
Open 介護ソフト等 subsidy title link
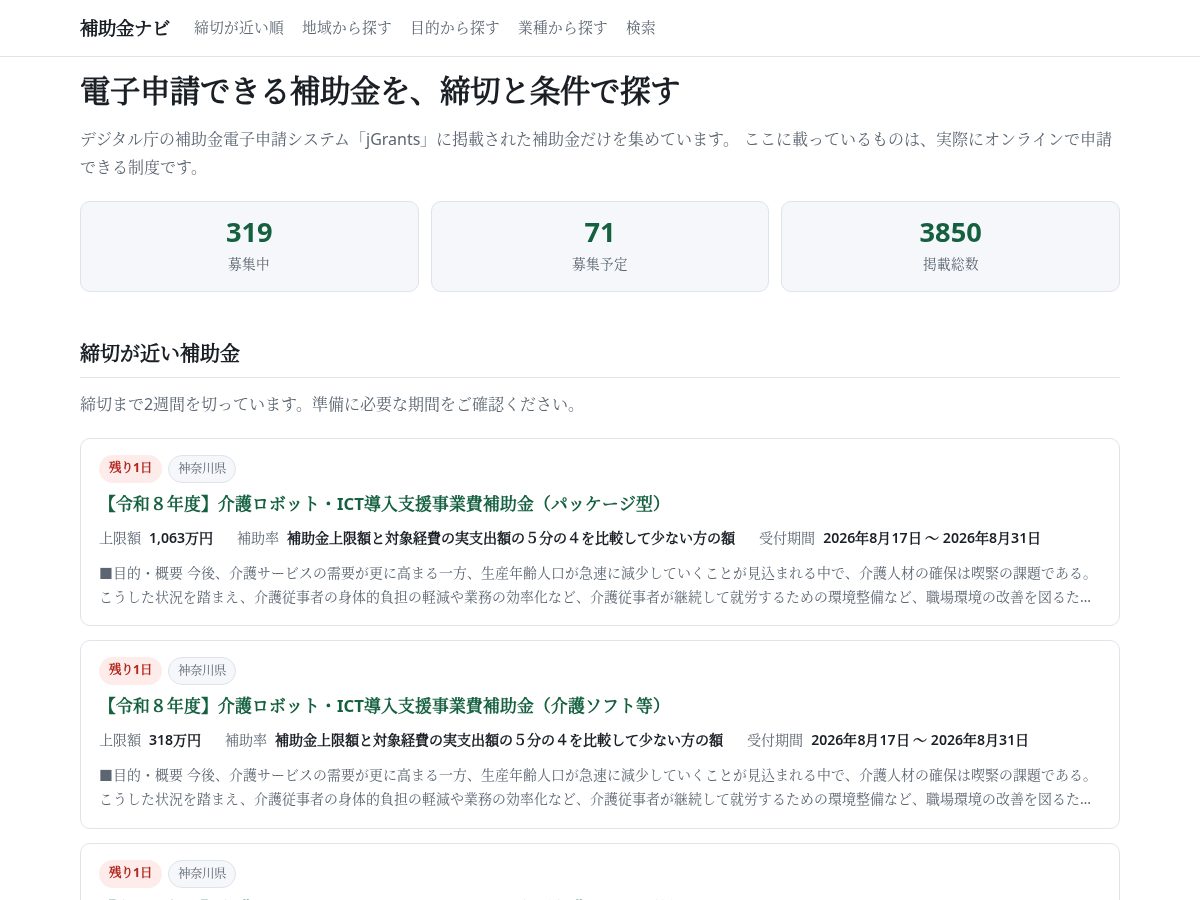click(x=384, y=705)
